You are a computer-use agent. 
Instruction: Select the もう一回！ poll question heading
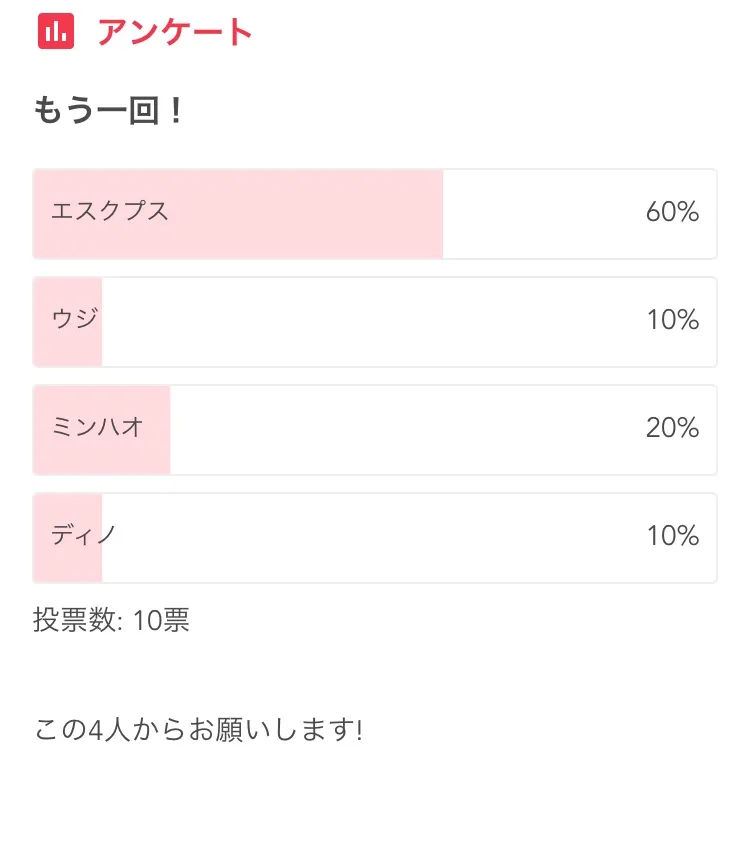108,111
